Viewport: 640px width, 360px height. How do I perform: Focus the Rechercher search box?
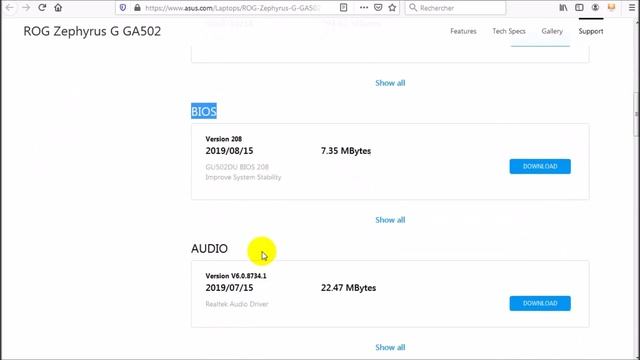pos(456,8)
